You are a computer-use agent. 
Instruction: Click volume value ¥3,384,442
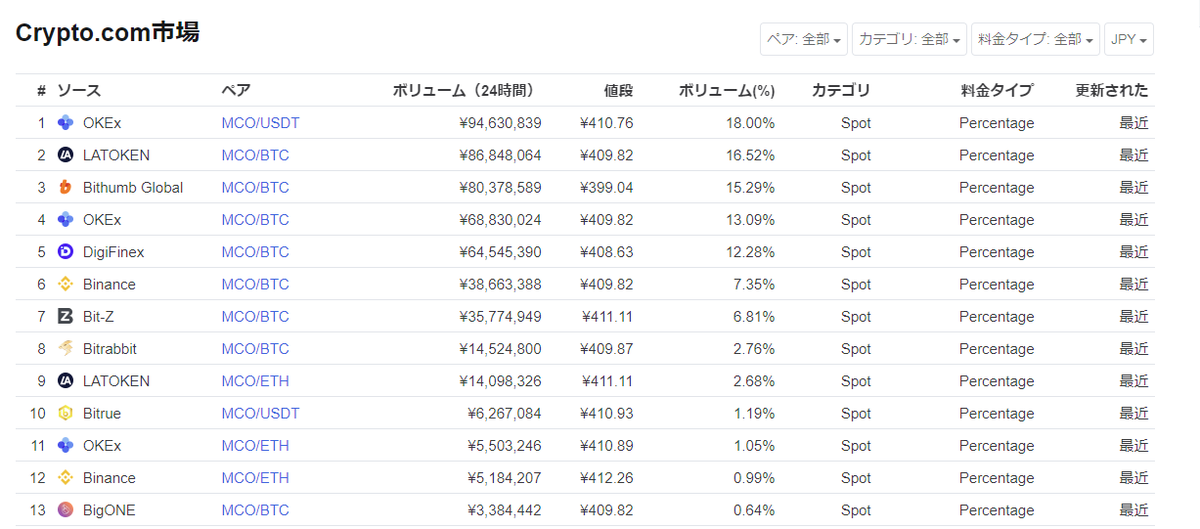coord(504,510)
